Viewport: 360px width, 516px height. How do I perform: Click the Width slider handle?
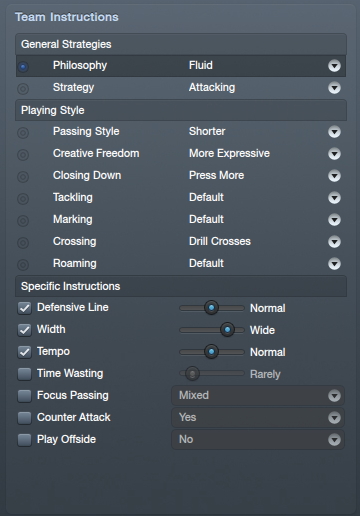[227, 330]
